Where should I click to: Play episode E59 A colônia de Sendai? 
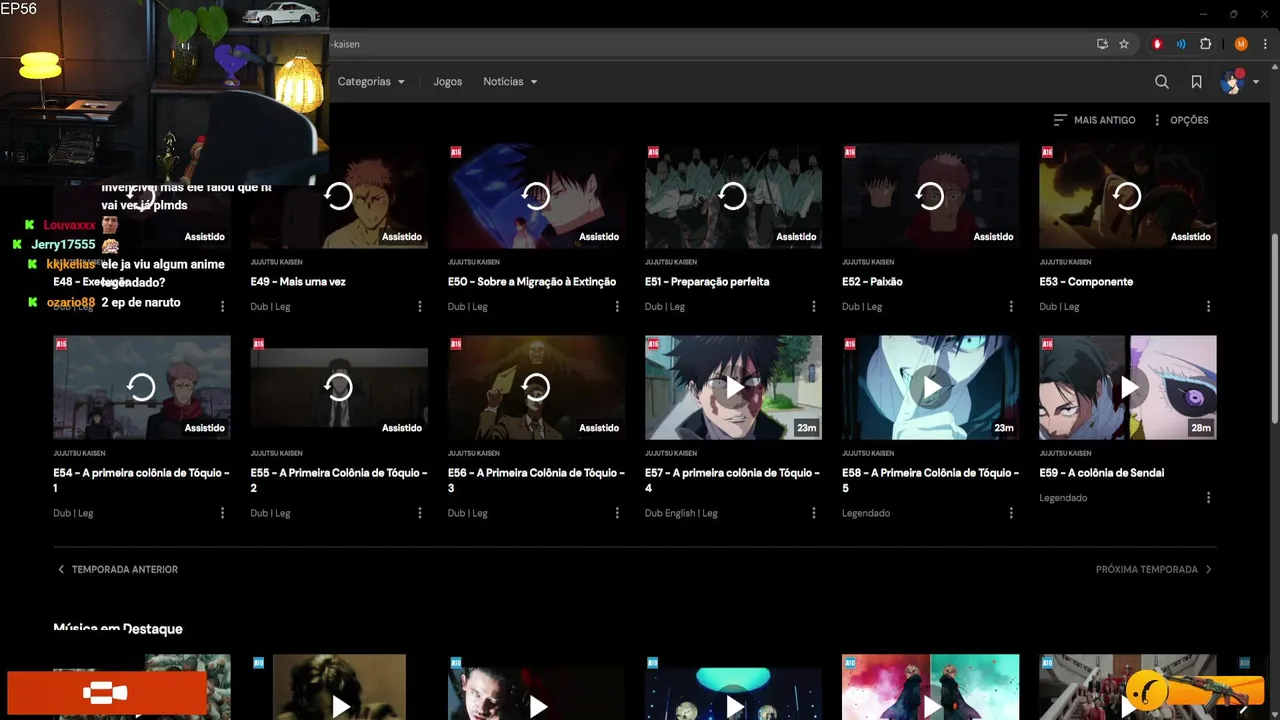tap(1128, 387)
